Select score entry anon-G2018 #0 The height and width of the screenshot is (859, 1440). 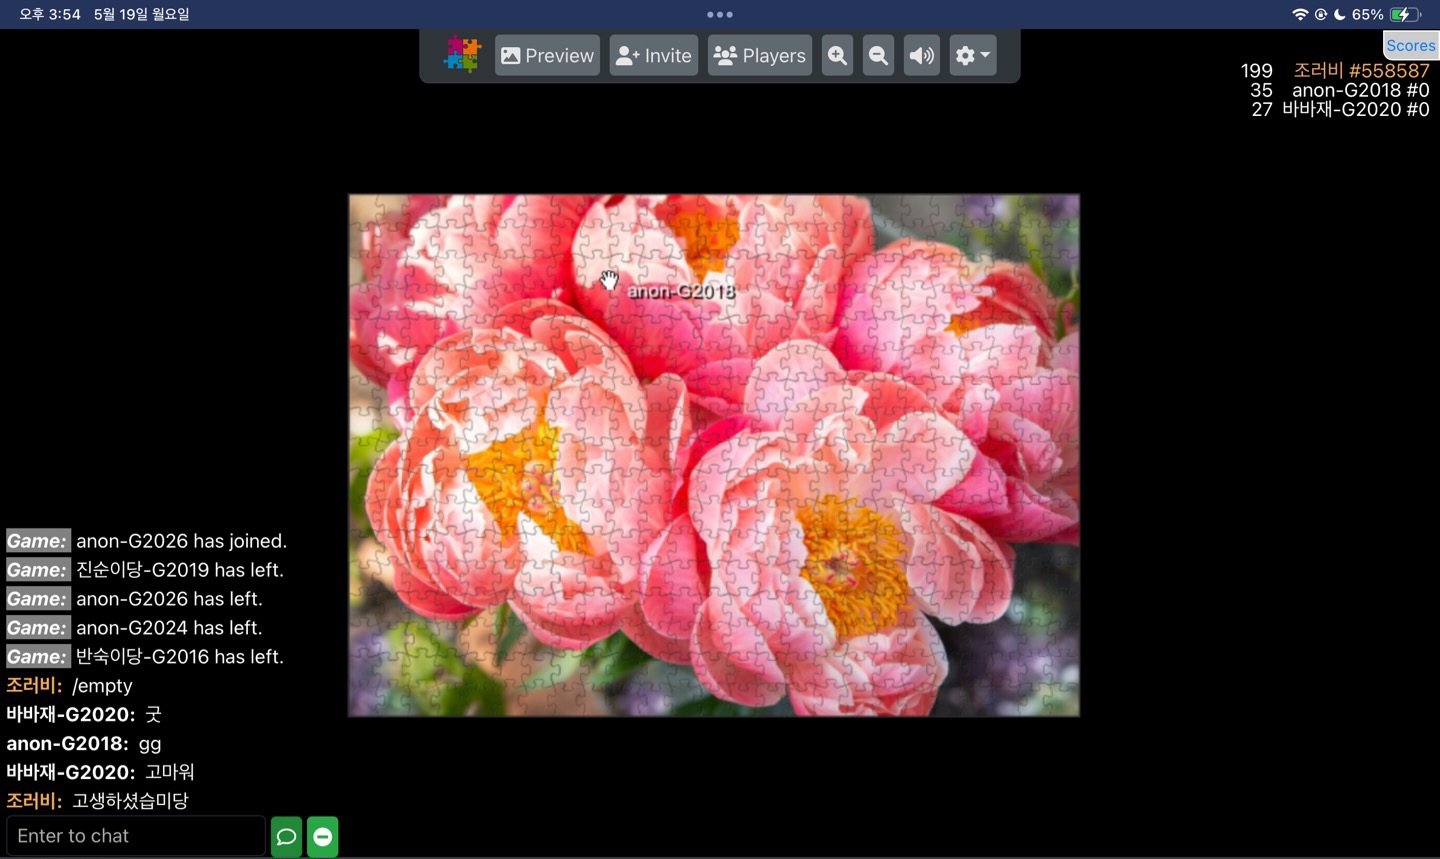pos(1360,90)
